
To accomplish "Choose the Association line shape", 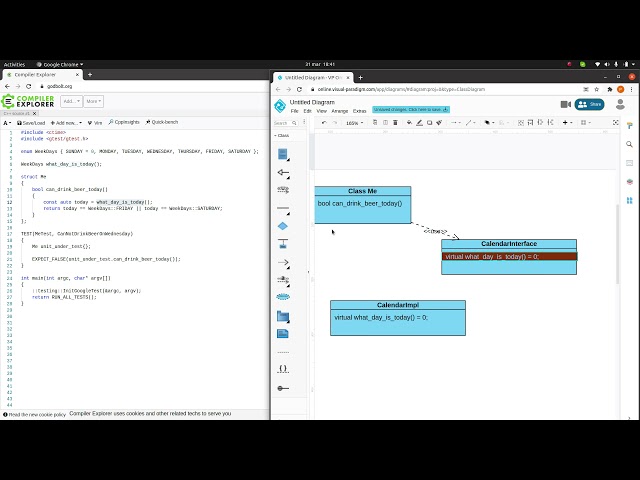I will 283,209.
